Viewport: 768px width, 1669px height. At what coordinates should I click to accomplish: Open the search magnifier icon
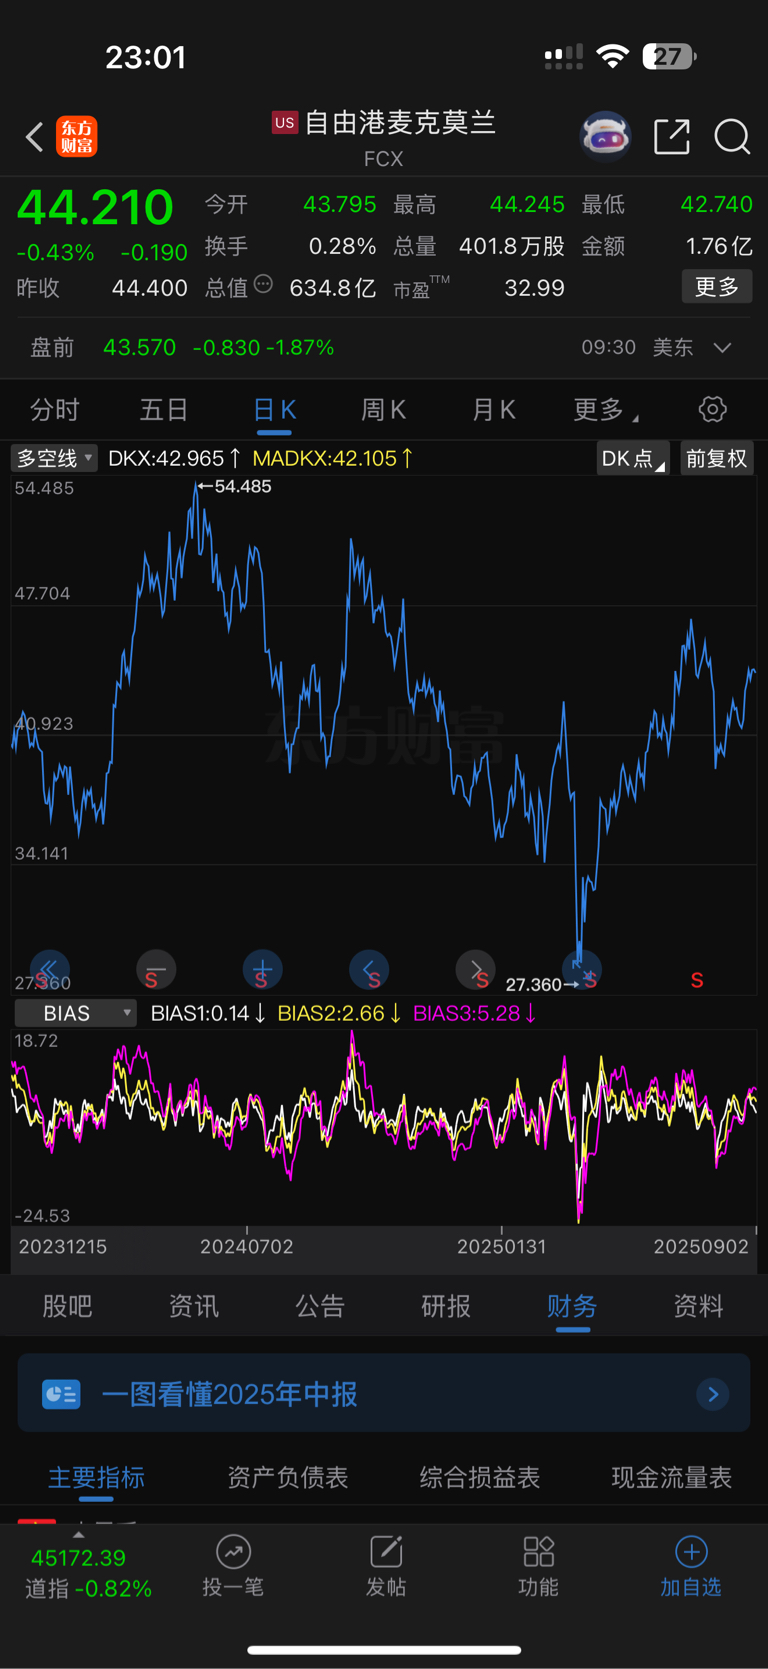tap(732, 136)
